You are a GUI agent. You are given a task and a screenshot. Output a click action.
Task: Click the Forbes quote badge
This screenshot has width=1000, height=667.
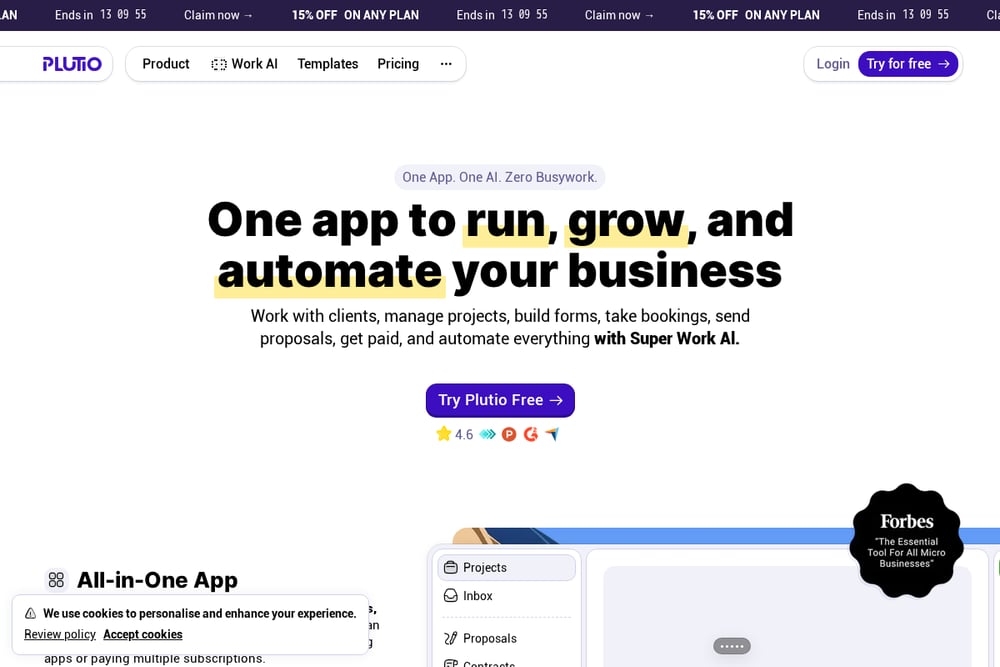pyautogui.click(x=906, y=540)
